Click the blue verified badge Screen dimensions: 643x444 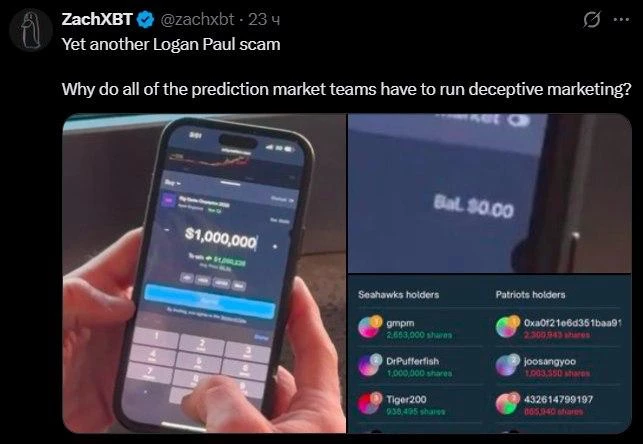tap(145, 20)
